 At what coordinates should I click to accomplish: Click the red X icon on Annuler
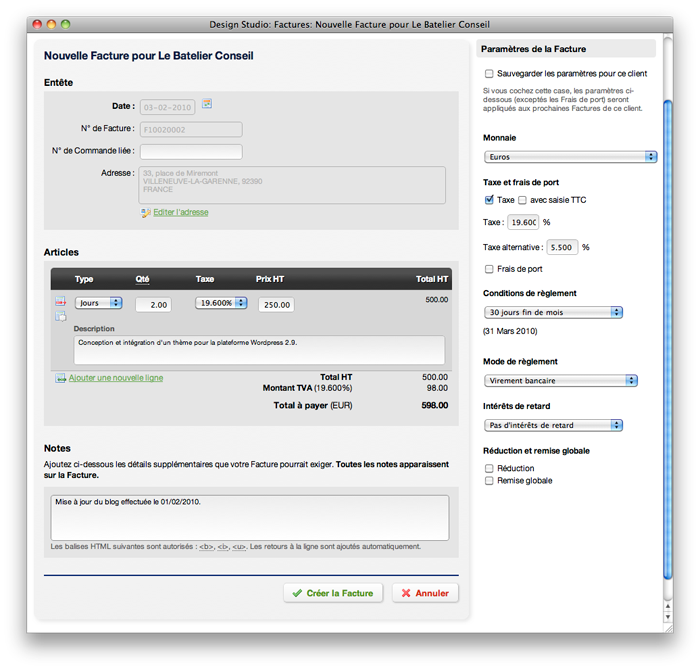[x=406, y=593]
